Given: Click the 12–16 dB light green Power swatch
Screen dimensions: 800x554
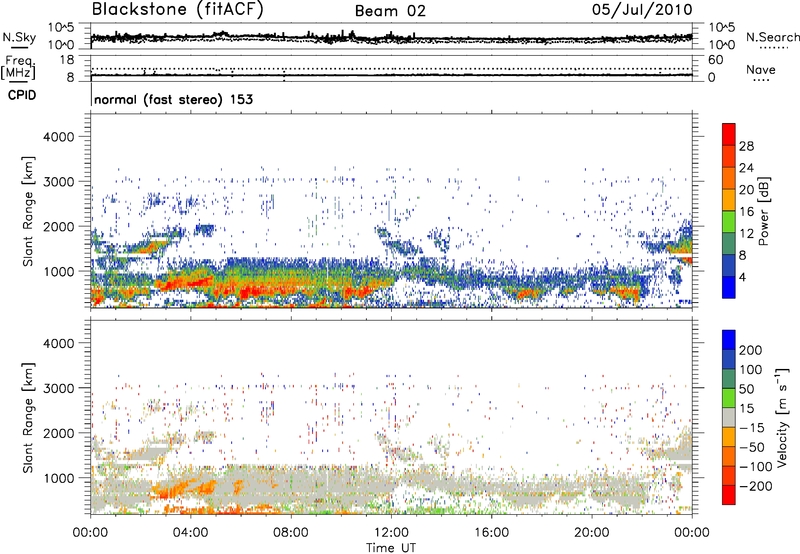Looking at the screenshot, I should 729,222.
